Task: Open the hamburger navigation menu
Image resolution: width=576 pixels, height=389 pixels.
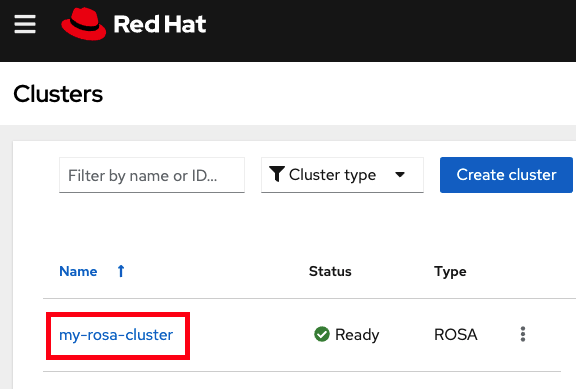Action: point(25,24)
